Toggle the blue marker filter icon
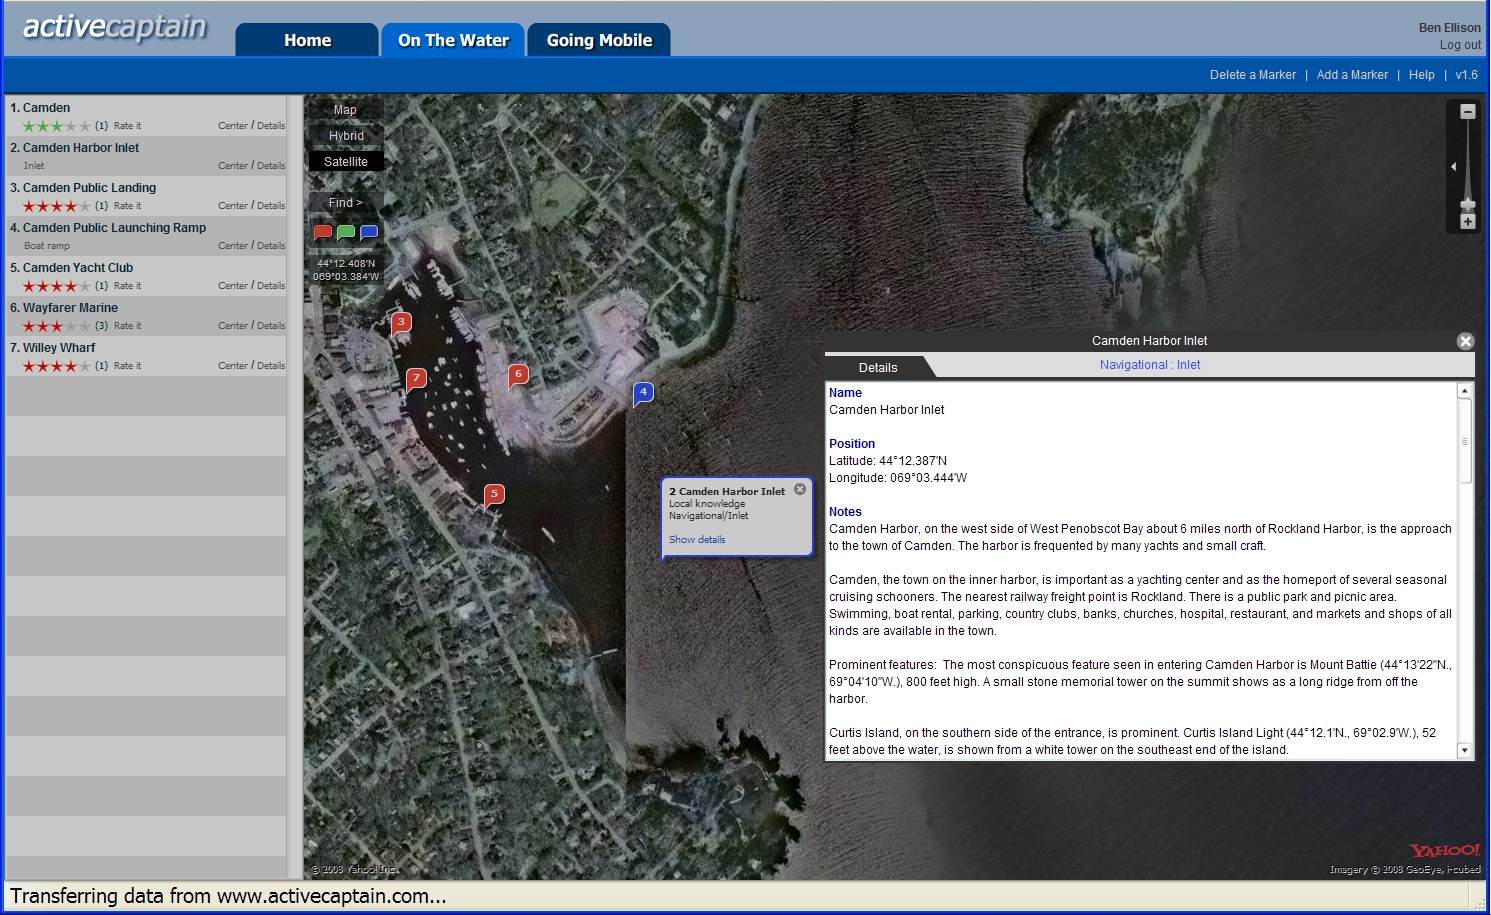 [x=369, y=233]
